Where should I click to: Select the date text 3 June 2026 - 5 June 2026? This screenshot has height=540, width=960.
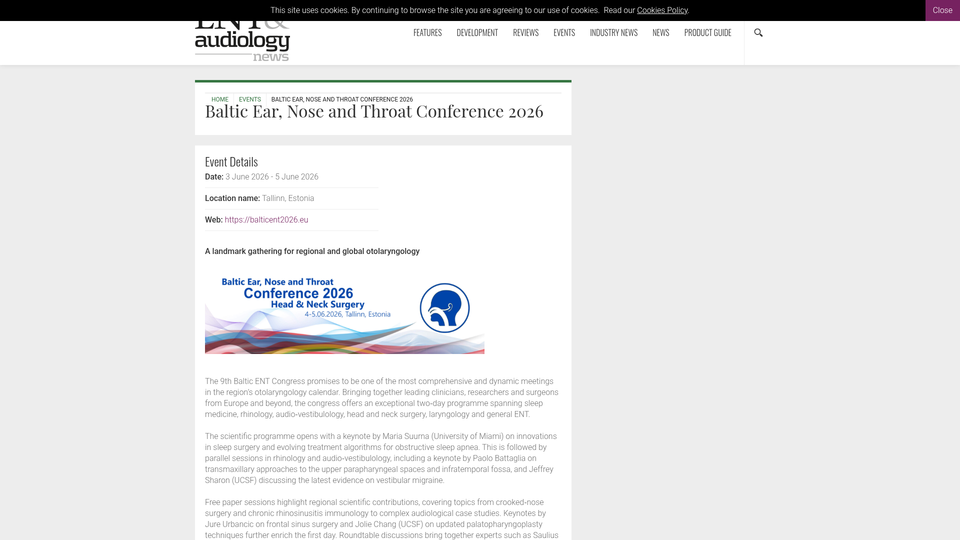pos(272,177)
